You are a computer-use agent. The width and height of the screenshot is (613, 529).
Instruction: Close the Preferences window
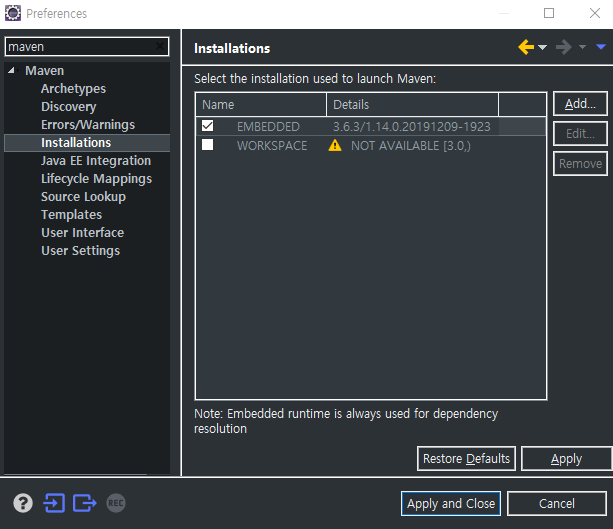coord(595,13)
